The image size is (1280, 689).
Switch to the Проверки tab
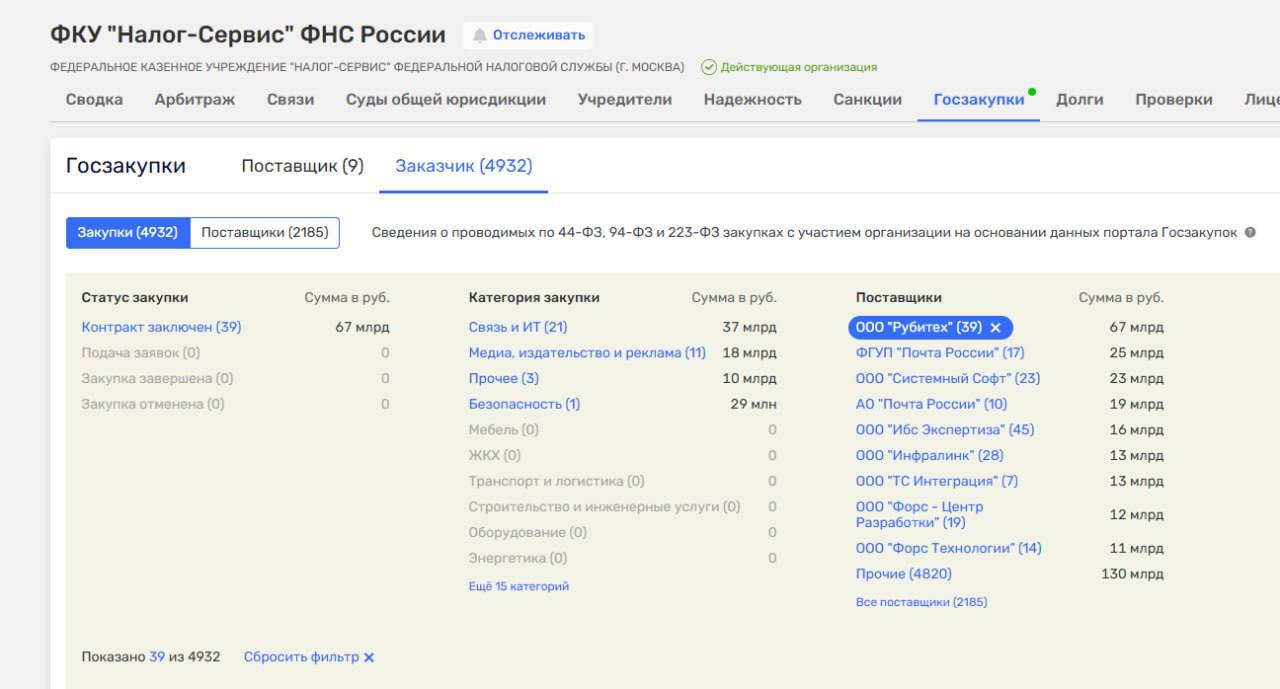[x=1174, y=99]
